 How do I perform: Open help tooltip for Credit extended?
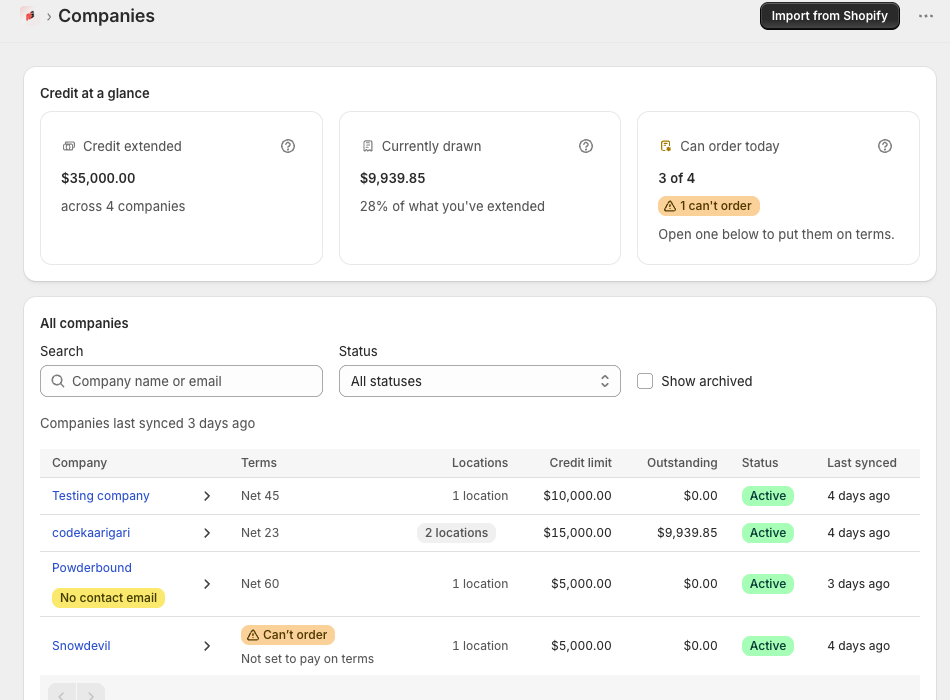click(288, 146)
